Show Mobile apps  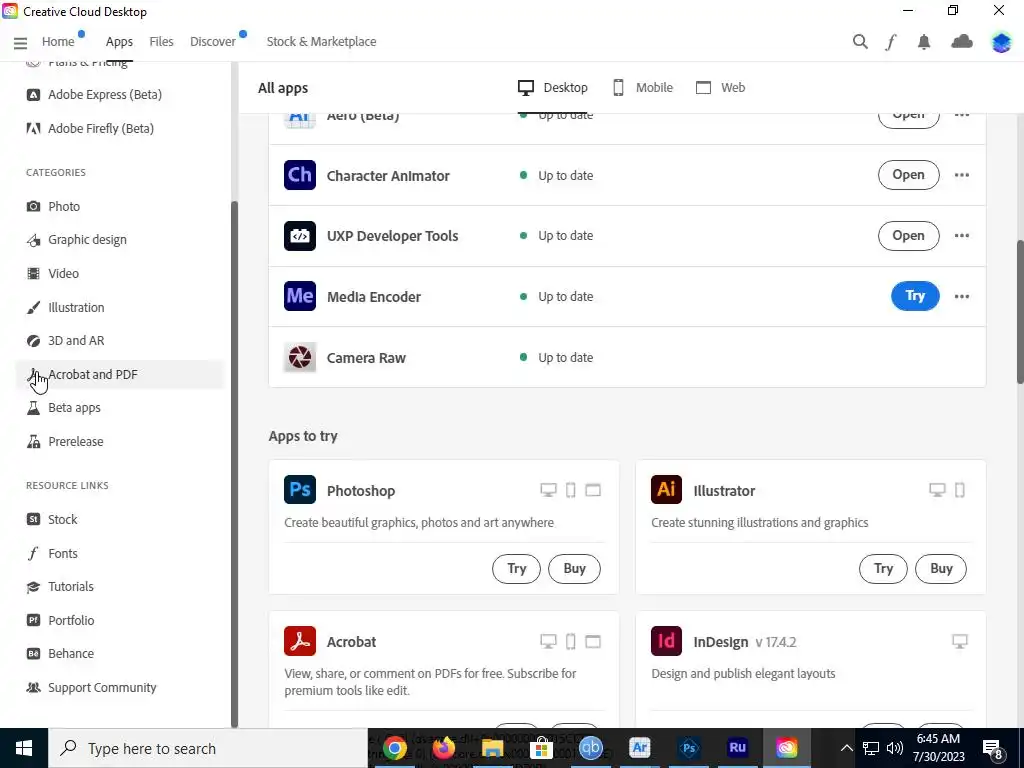[x=643, y=88]
